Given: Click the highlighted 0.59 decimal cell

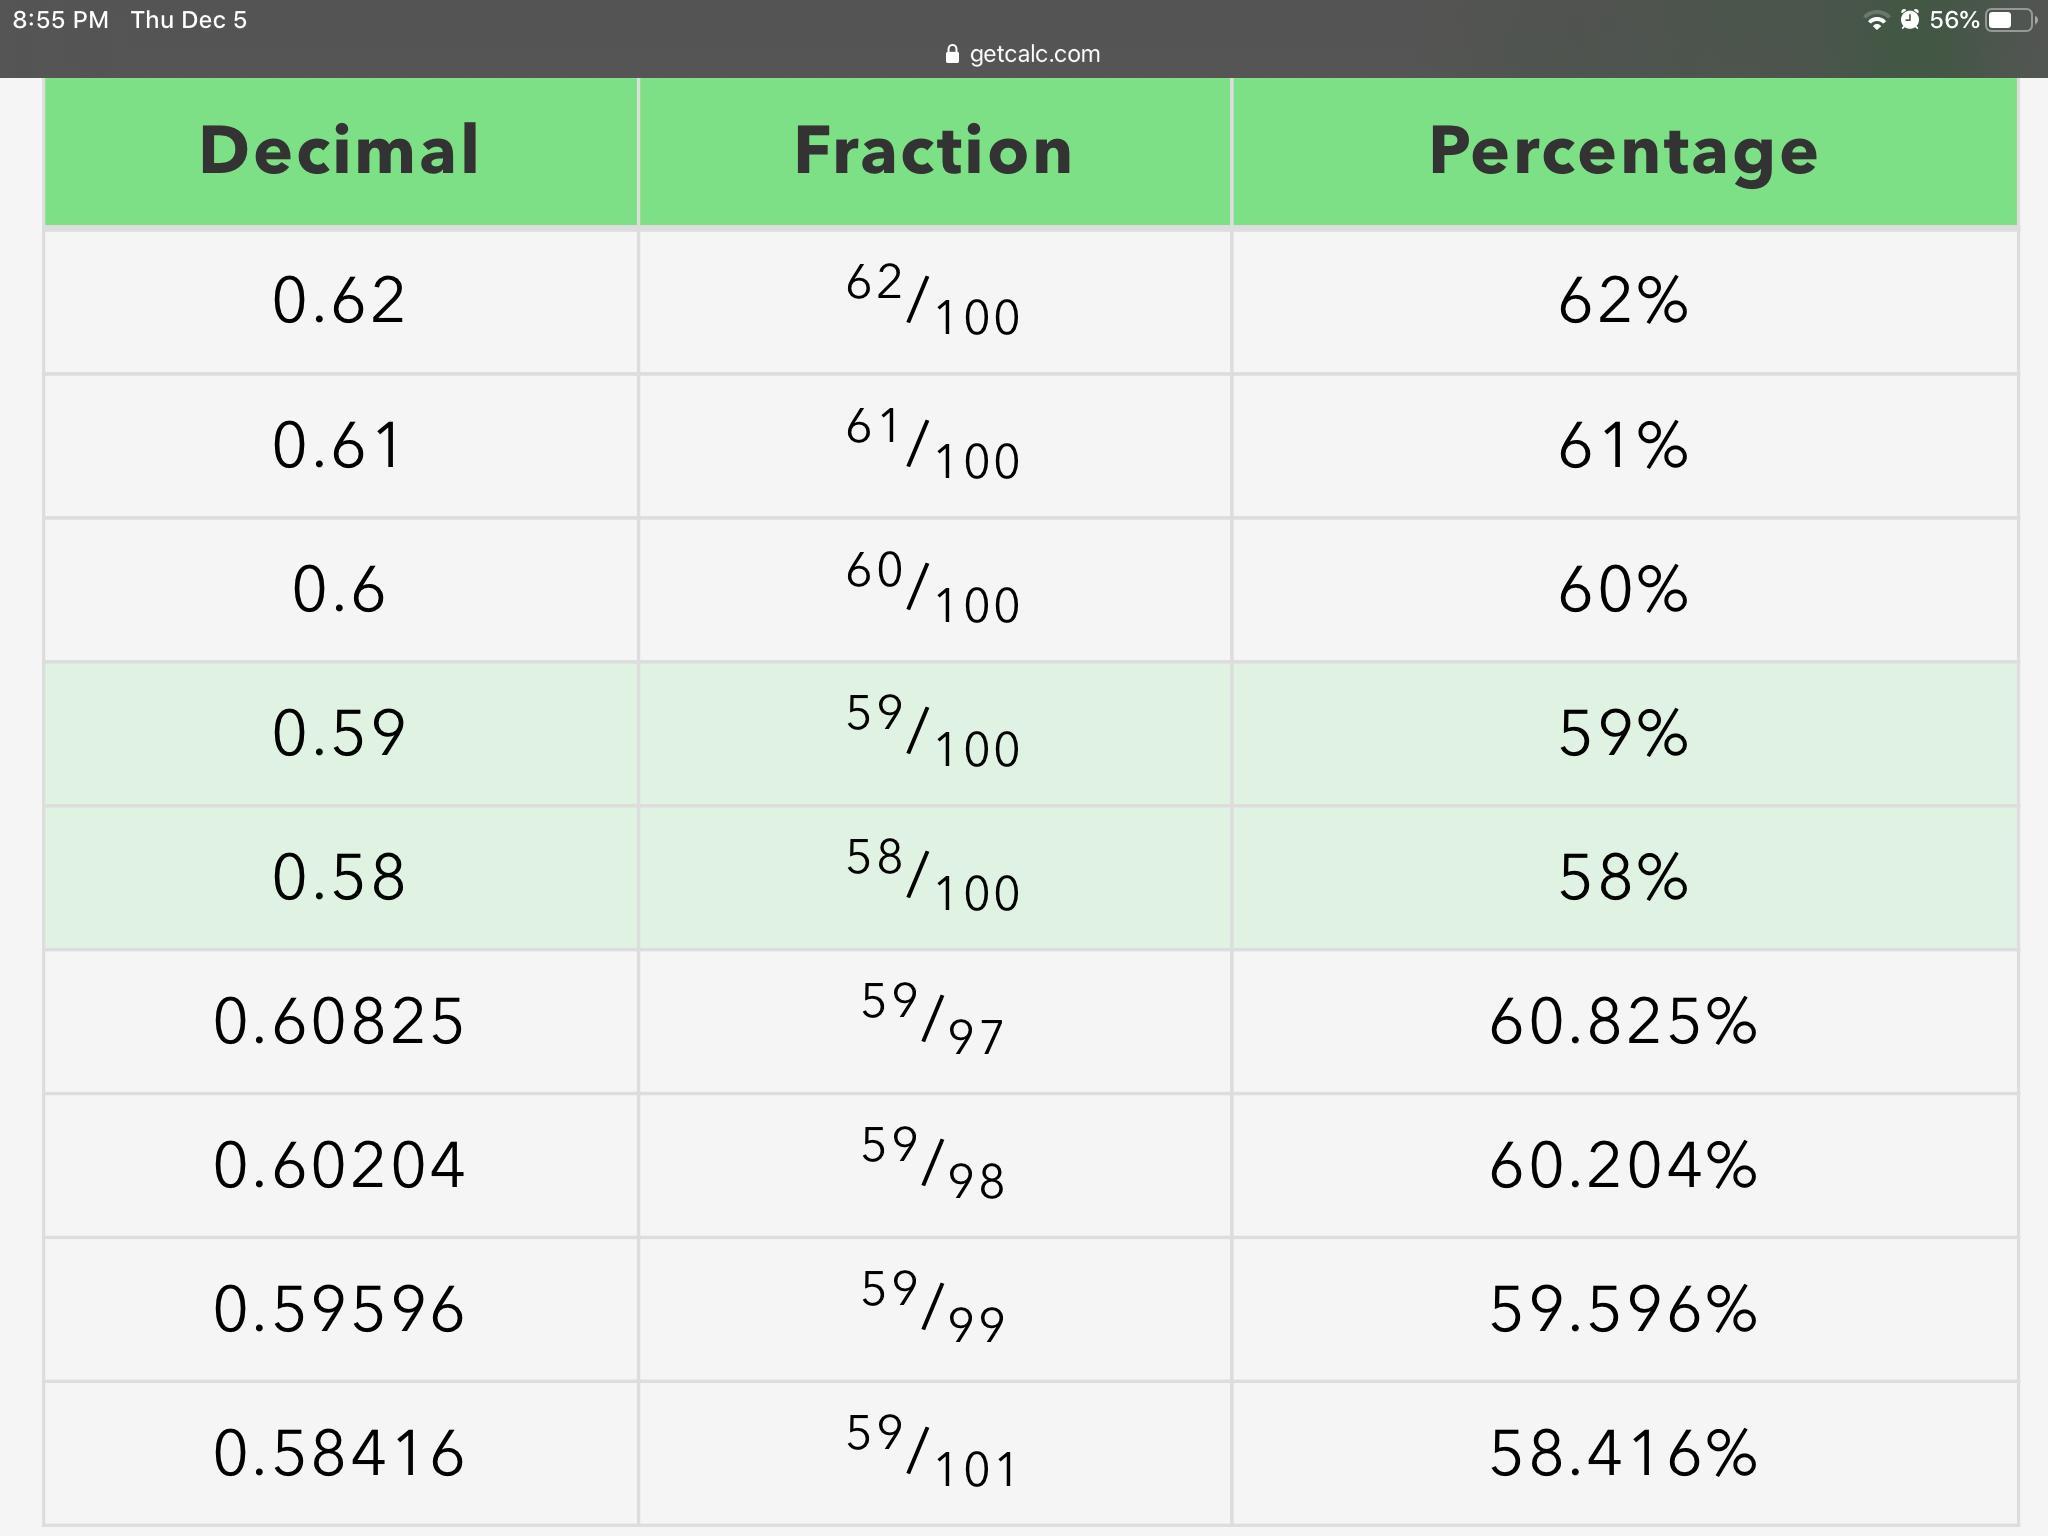Looking at the screenshot, I should 340,733.
